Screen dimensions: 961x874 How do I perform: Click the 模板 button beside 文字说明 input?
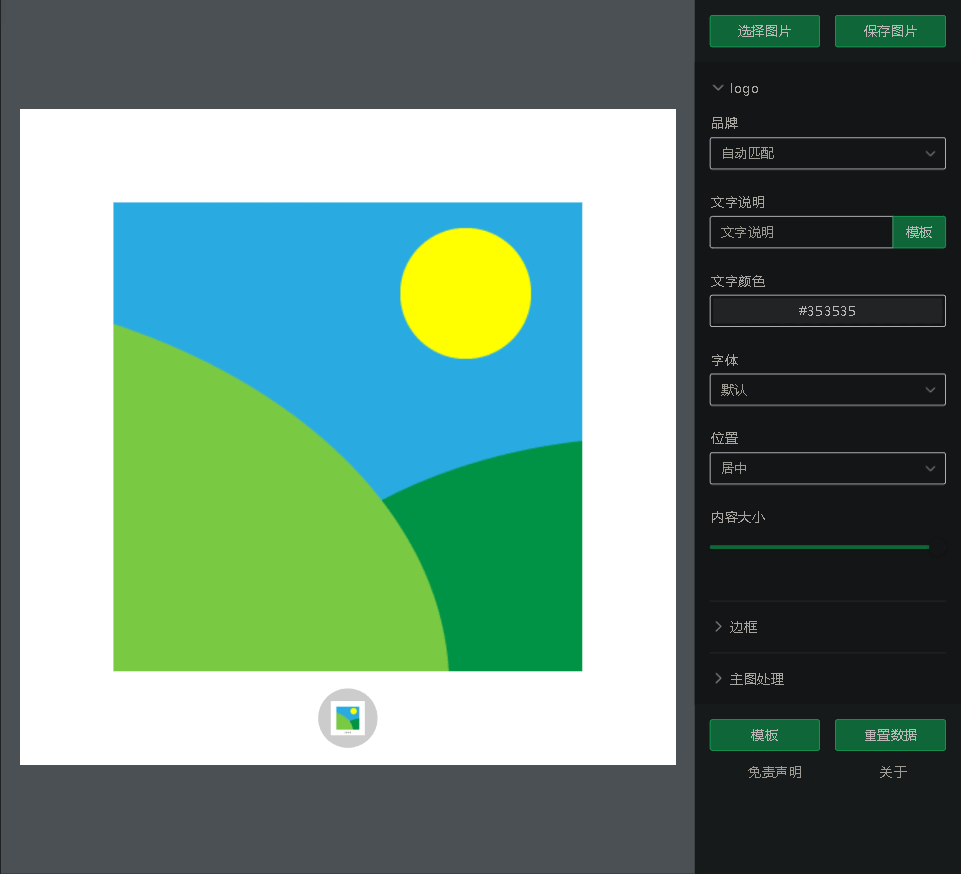point(919,232)
